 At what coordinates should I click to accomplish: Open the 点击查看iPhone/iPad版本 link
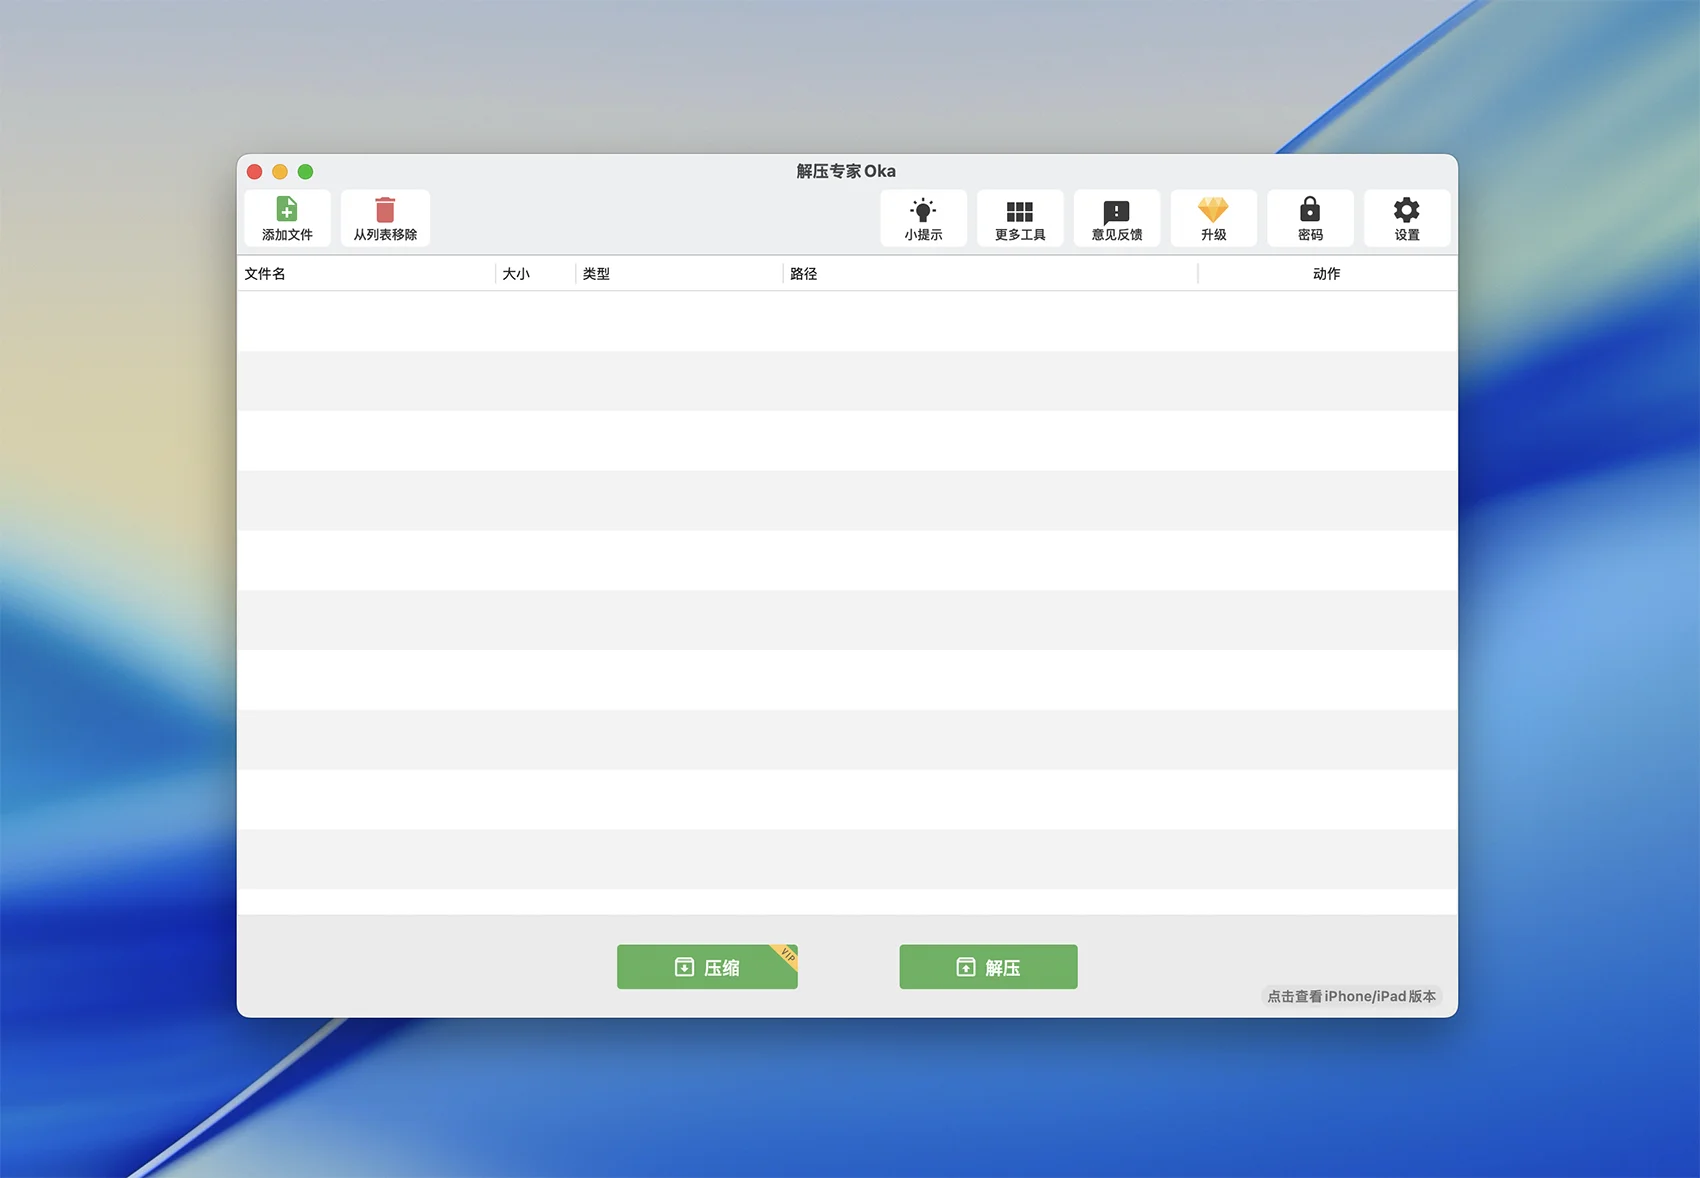pos(1351,996)
